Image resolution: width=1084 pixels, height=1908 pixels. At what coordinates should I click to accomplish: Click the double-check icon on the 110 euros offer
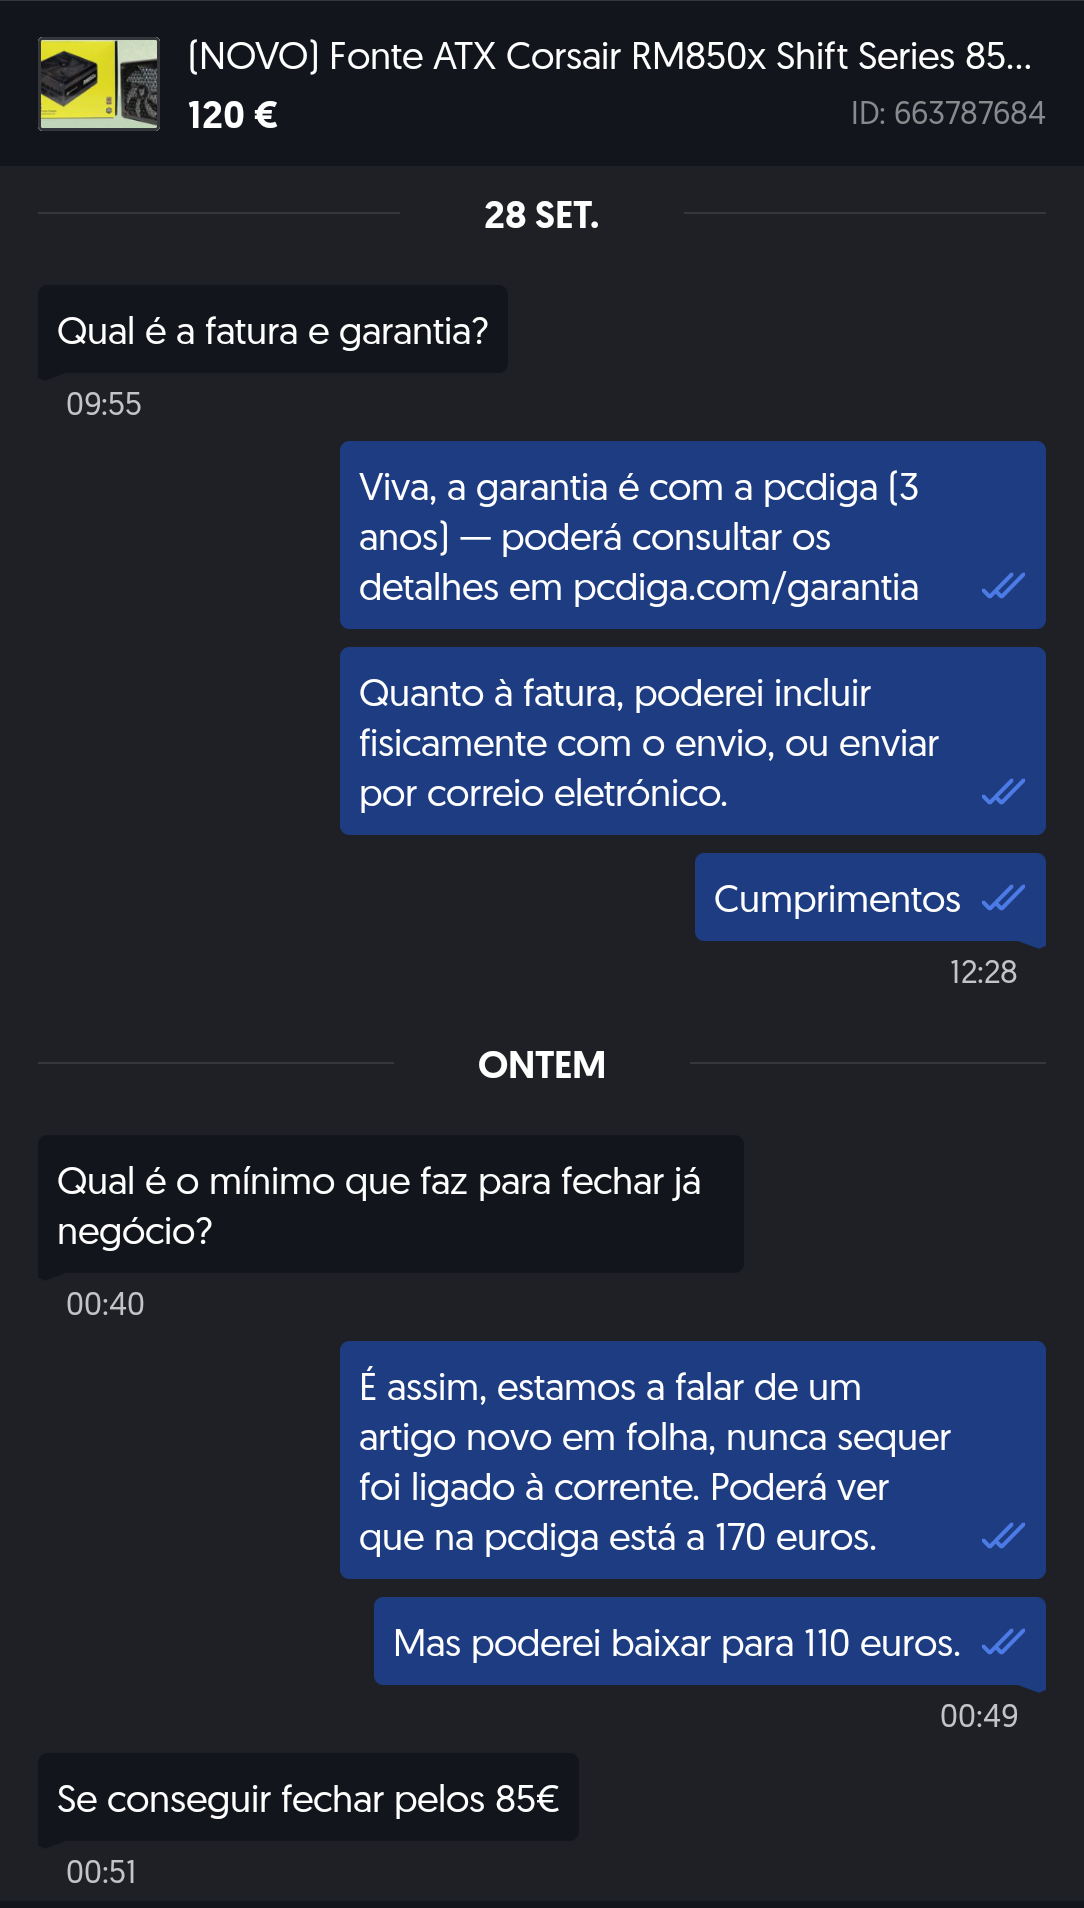[1003, 1642]
